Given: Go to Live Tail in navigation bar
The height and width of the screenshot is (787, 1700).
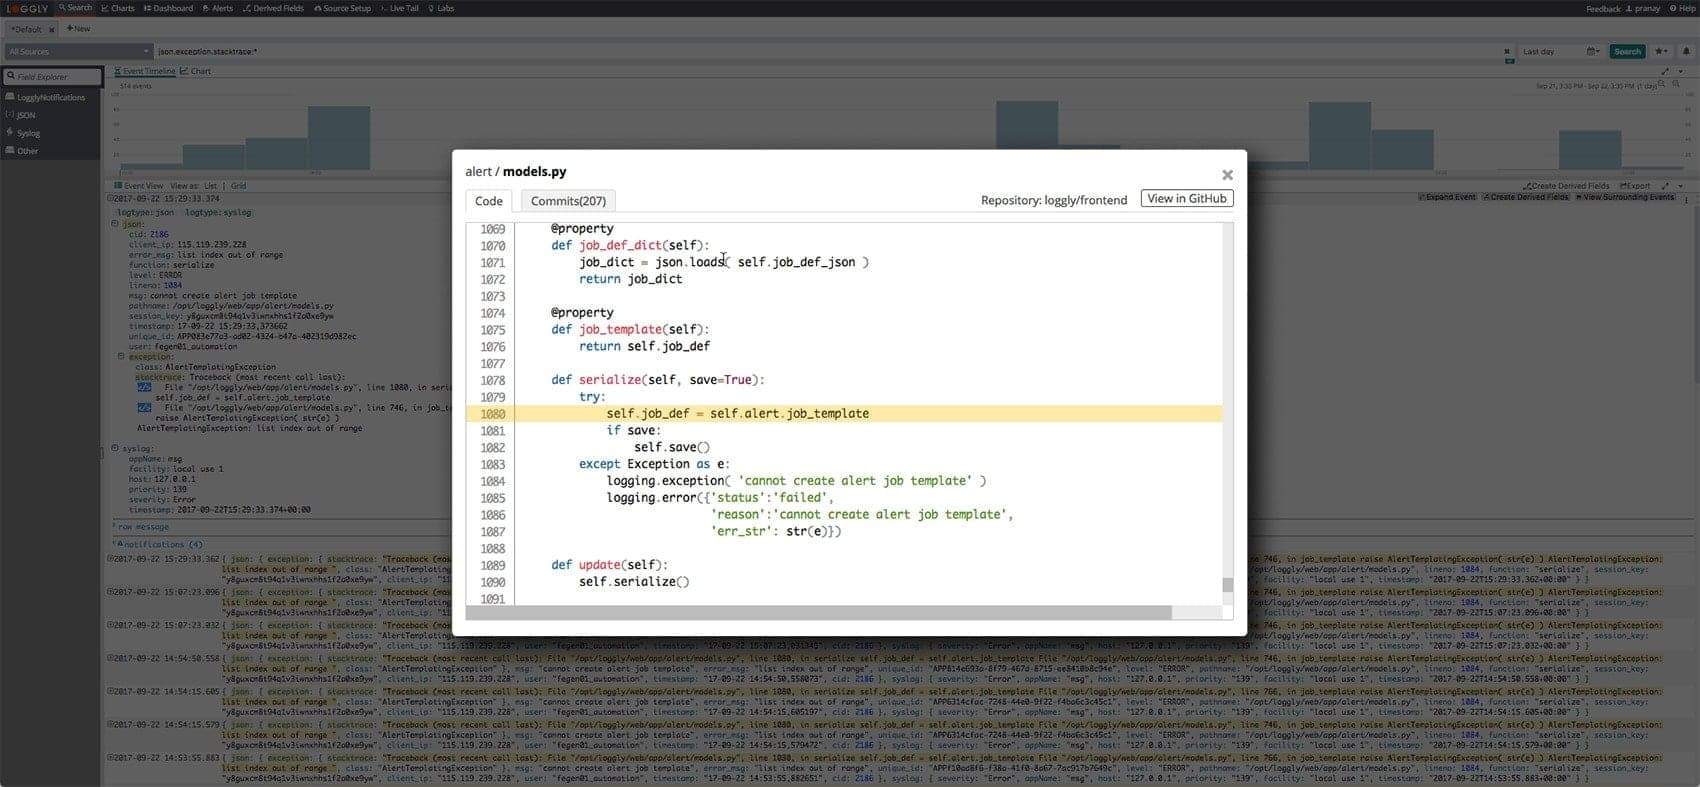Looking at the screenshot, I should pyautogui.click(x=400, y=8).
